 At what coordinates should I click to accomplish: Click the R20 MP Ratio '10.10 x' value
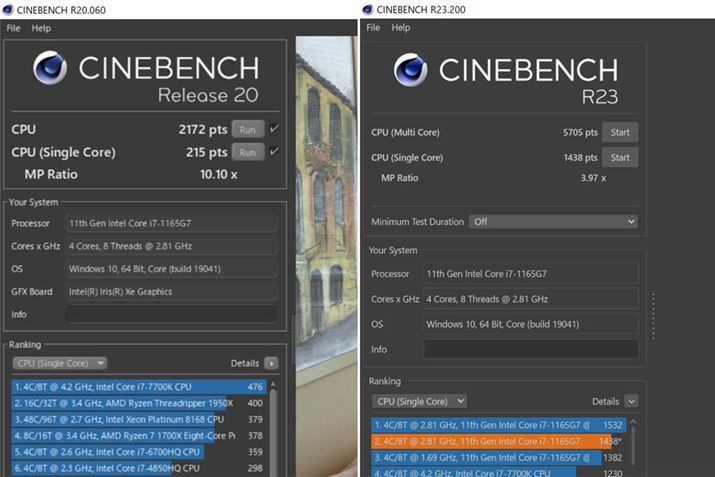[218, 174]
